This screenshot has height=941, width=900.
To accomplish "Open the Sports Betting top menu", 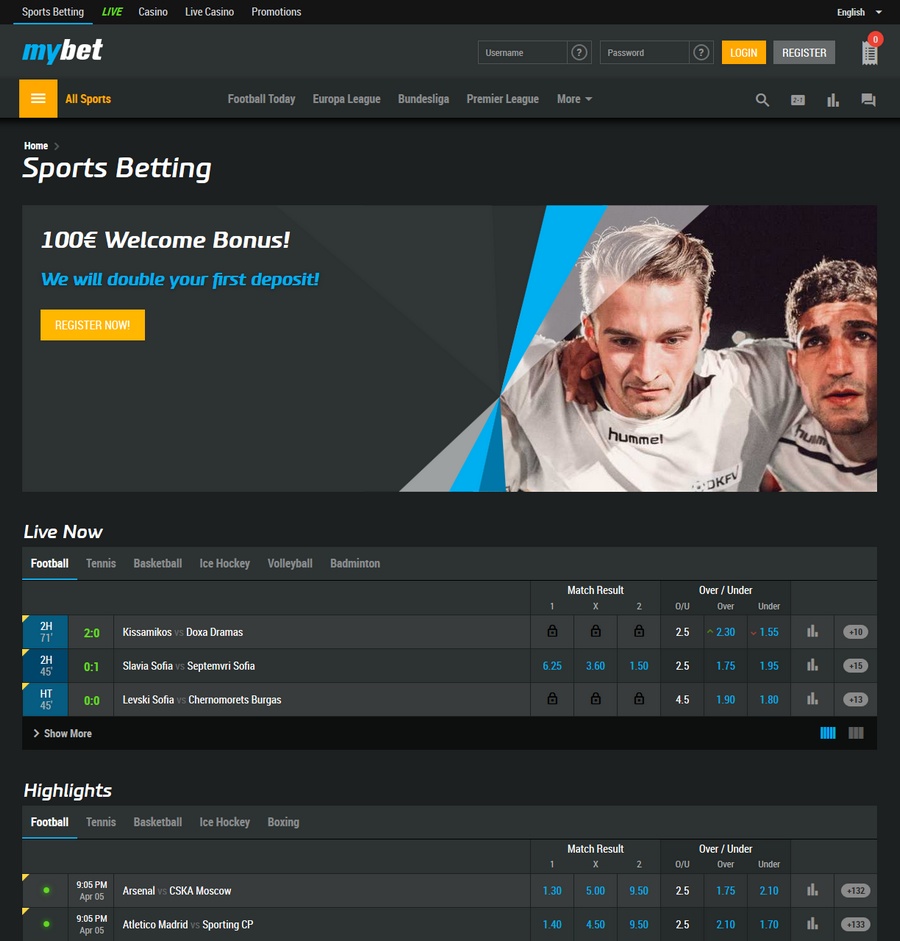I will point(53,12).
